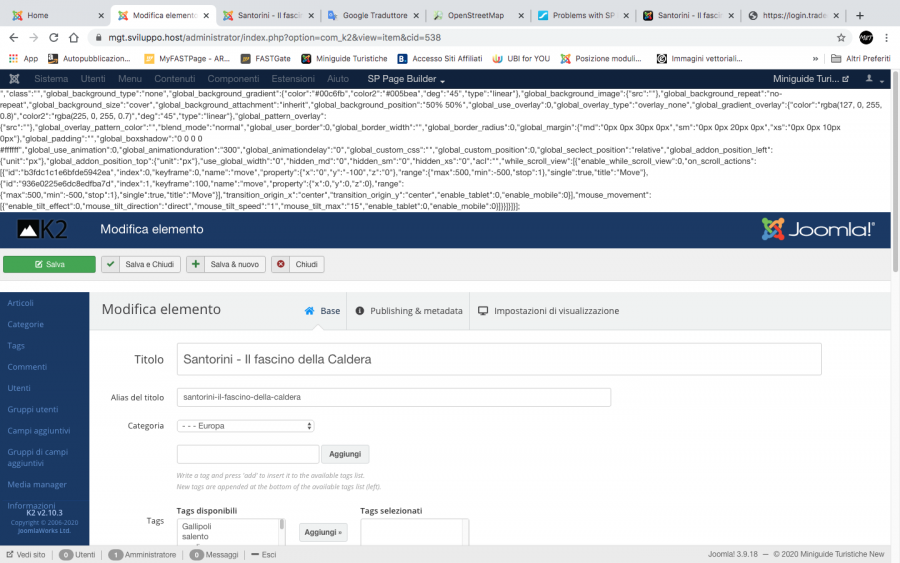The image size is (900, 563).
Task: Click Salva e Chiudi button
Action: click(141, 264)
